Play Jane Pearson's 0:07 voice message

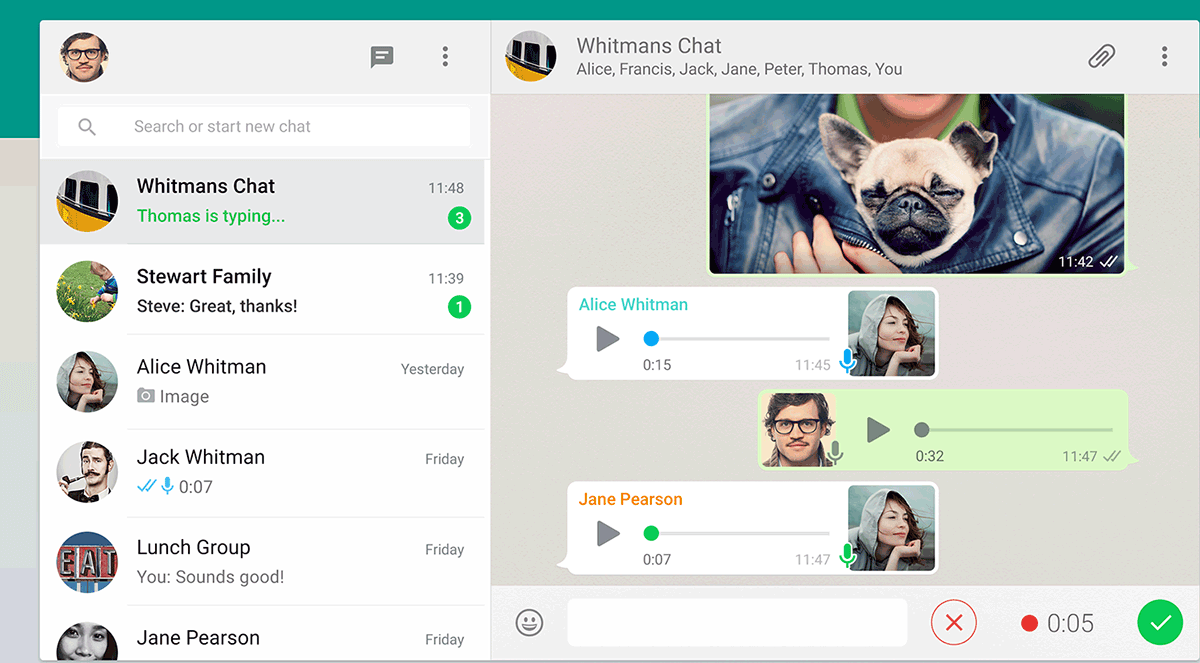tap(607, 533)
